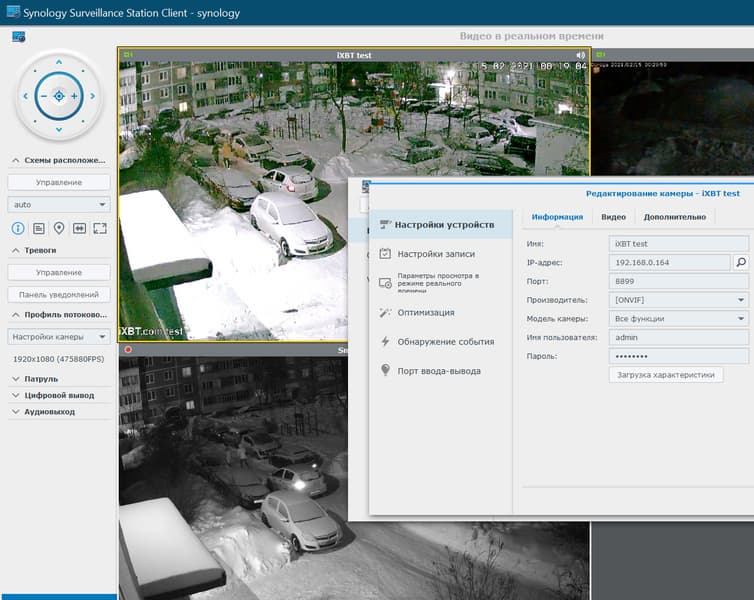The image size is (754, 600).
Task: Switch to the Видео tab
Action: [613, 217]
